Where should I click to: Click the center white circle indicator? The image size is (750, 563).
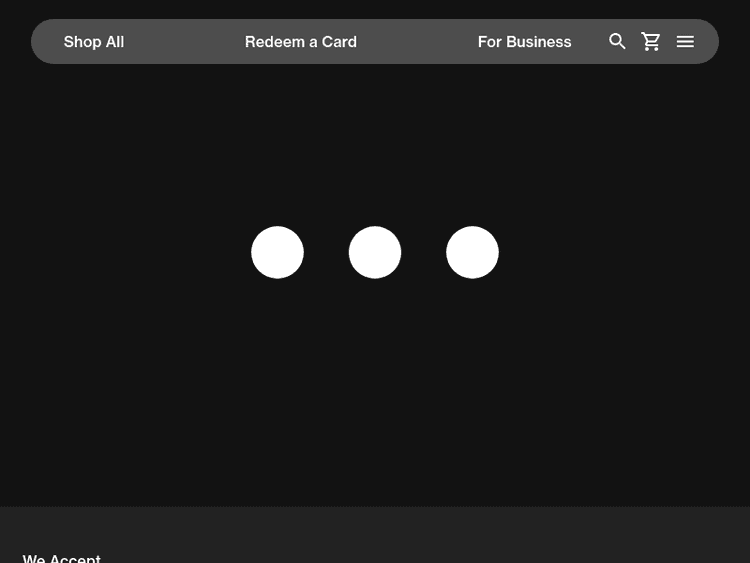[375, 252]
